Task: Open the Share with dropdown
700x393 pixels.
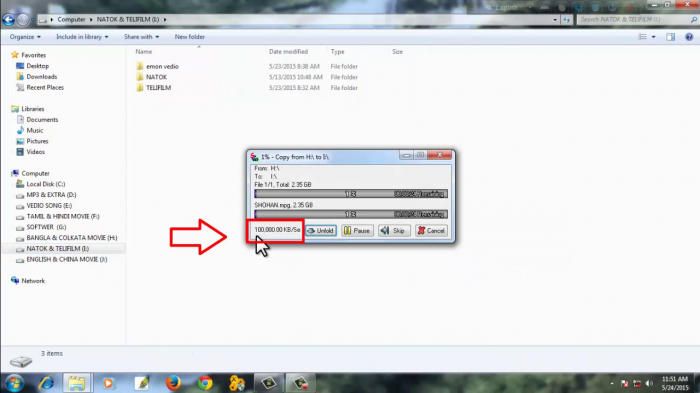Action: (x=141, y=37)
